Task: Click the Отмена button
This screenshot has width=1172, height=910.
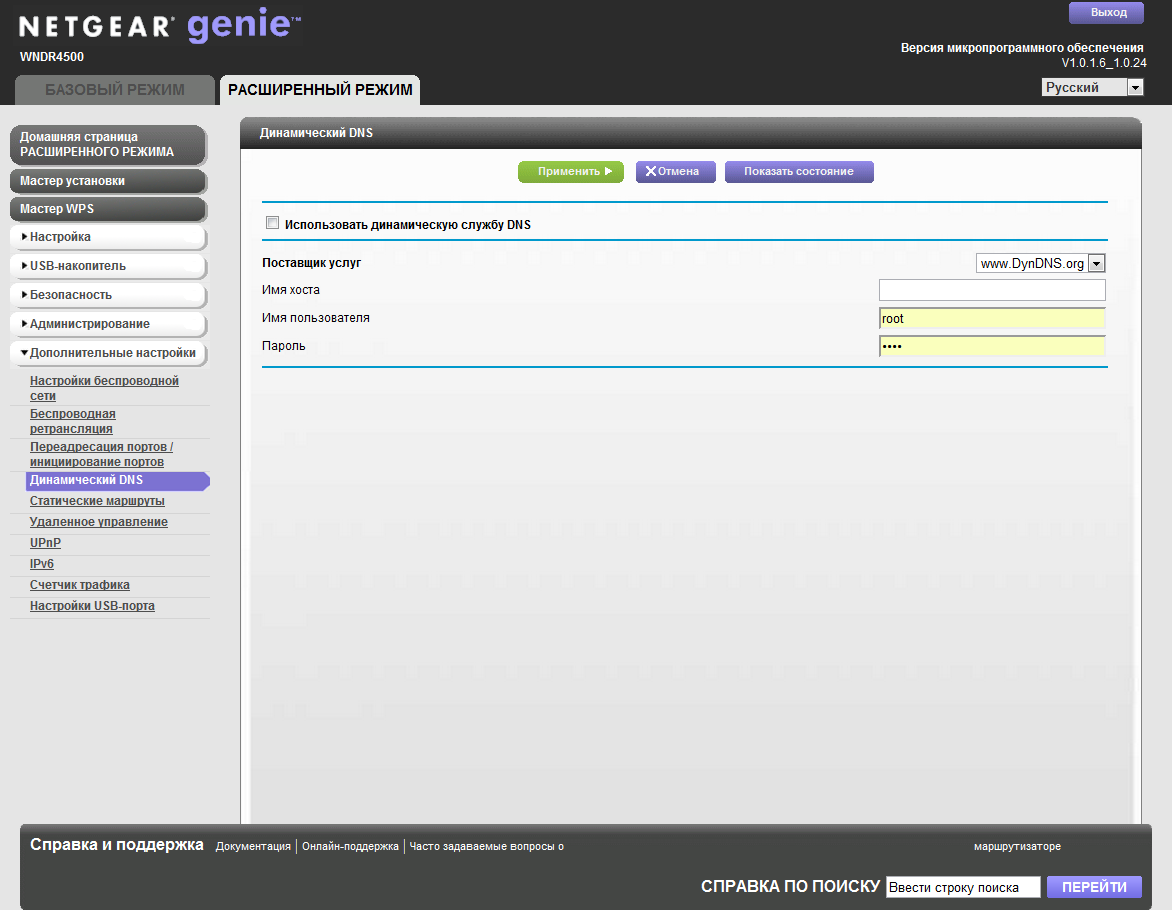Action: coord(672,172)
